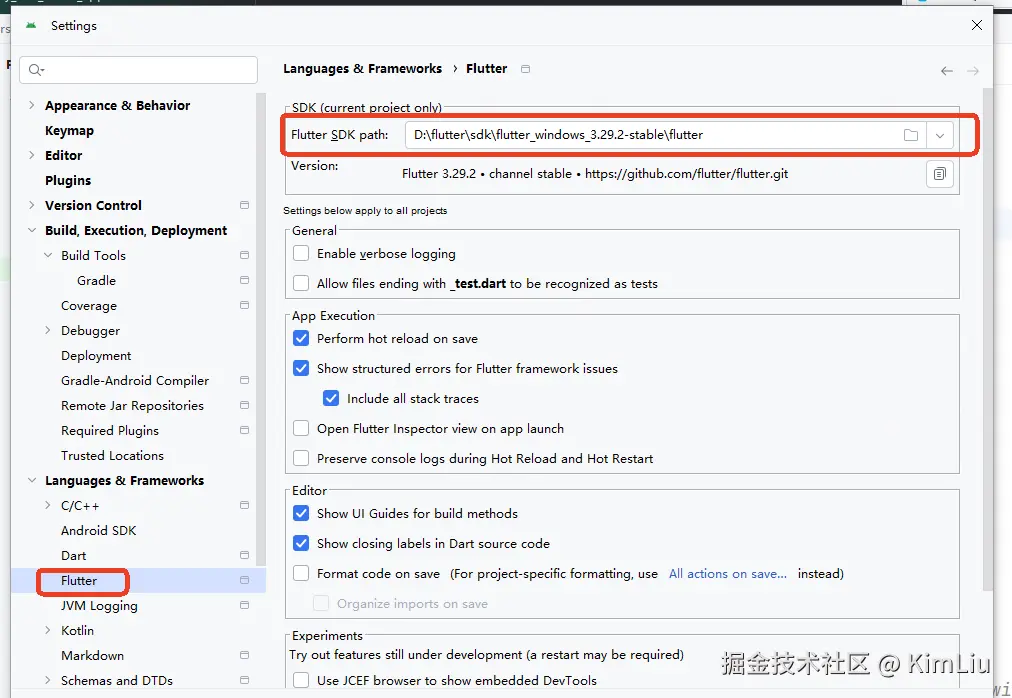Toggle Allow files ending with _test.dart checkbox
The height and width of the screenshot is (698, 1012).
pyautogui.click(x=301, y=283)
